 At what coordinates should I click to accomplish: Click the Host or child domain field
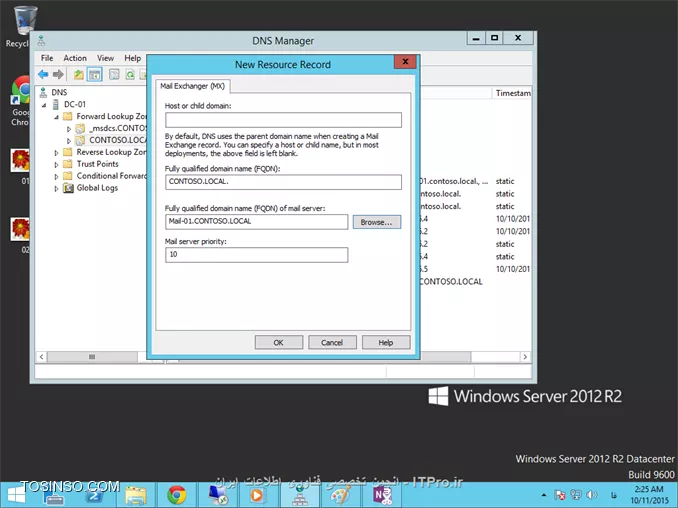(x=283, y=120)
